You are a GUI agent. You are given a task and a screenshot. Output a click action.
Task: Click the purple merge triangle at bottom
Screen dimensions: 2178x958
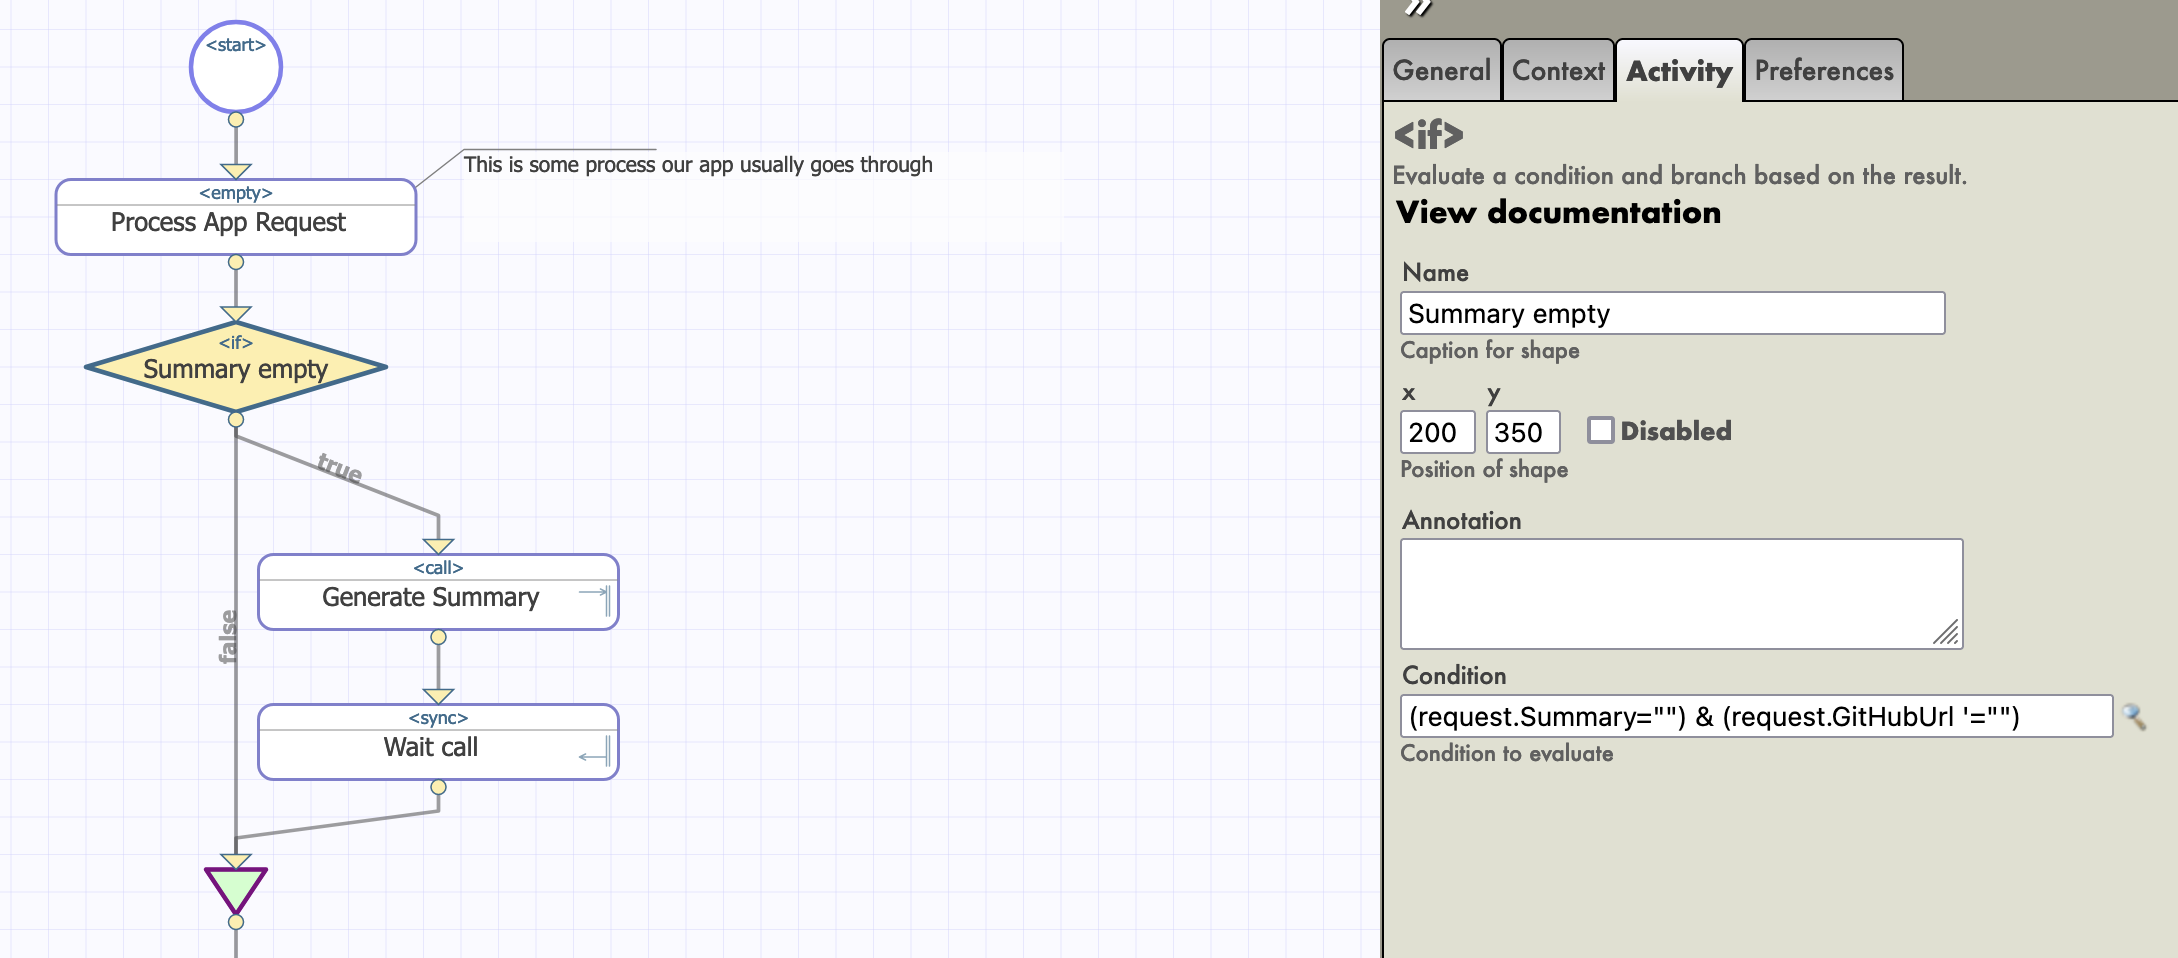pyautogui.click(x=236, y=887)
